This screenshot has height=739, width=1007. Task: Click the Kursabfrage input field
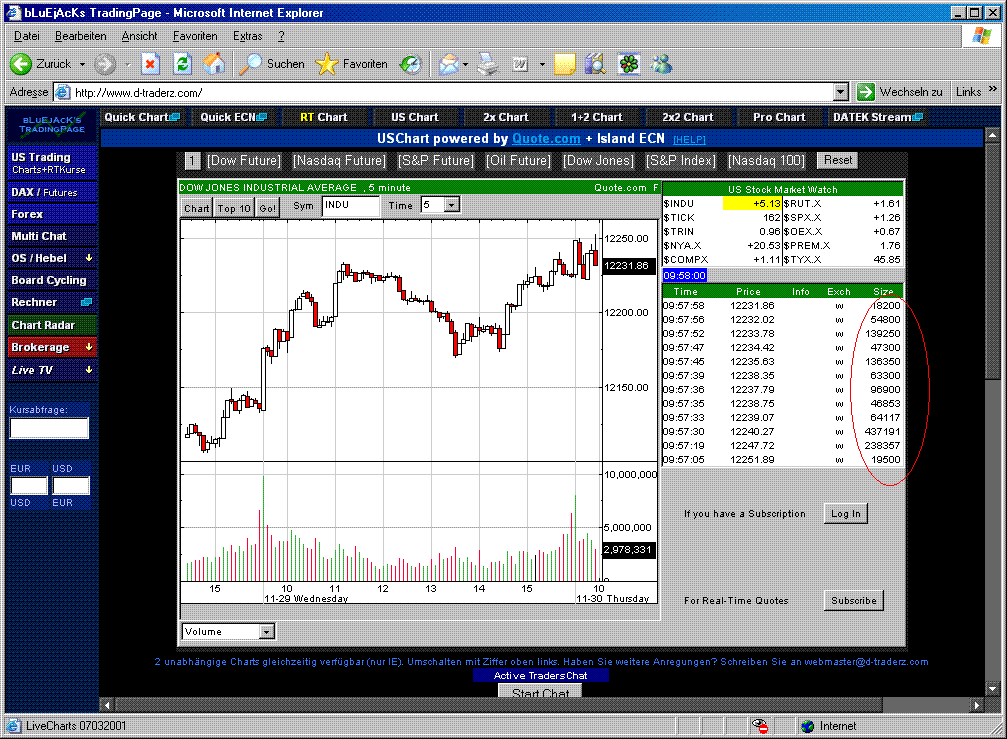(x=49, y=428)
